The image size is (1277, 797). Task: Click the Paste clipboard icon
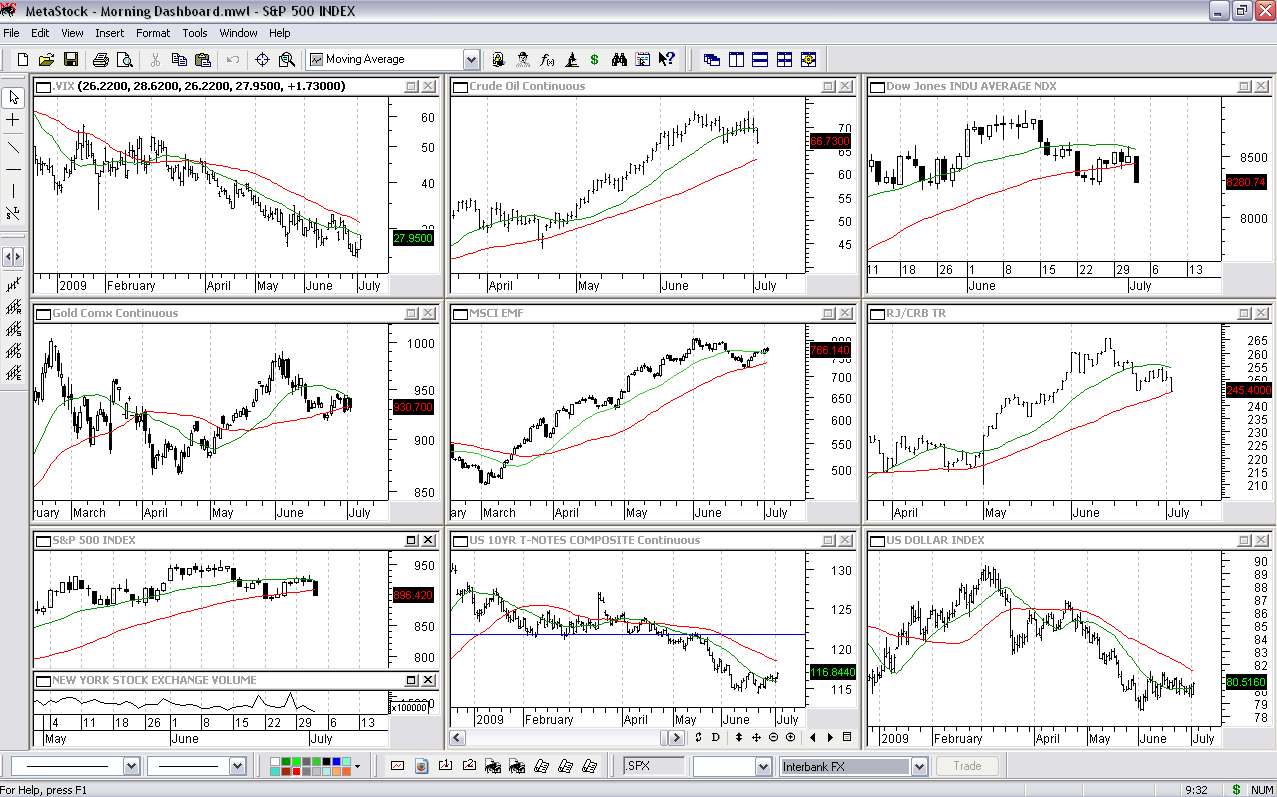(x=203, y=59)
